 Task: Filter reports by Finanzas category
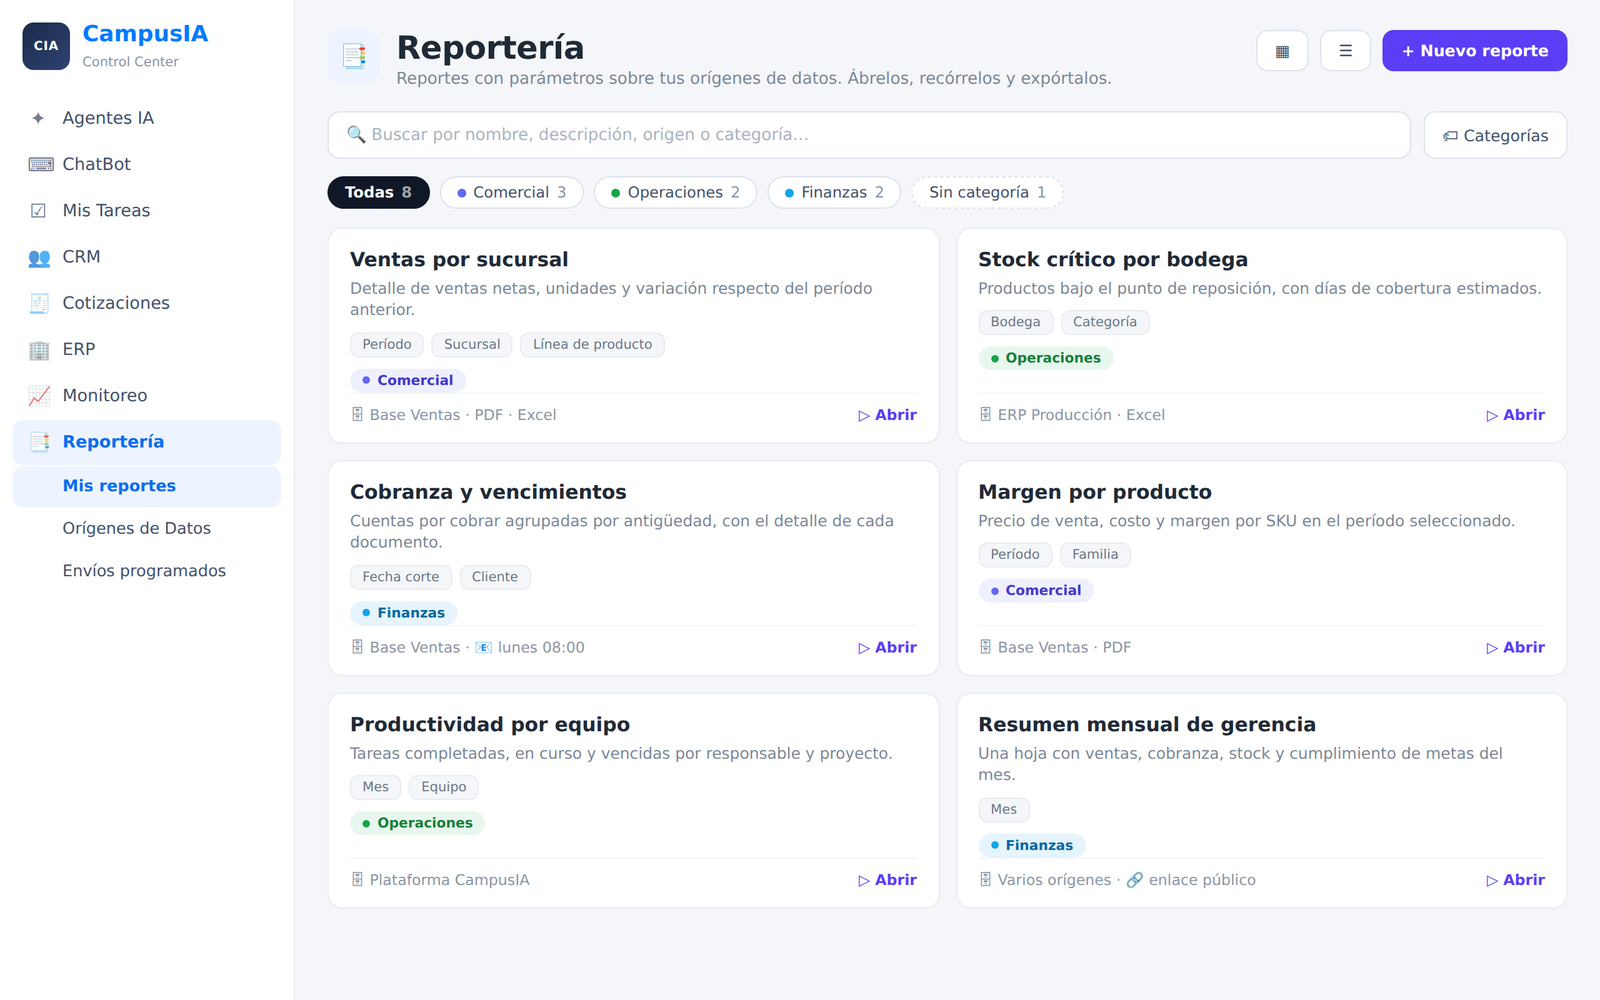pos(834,192)
